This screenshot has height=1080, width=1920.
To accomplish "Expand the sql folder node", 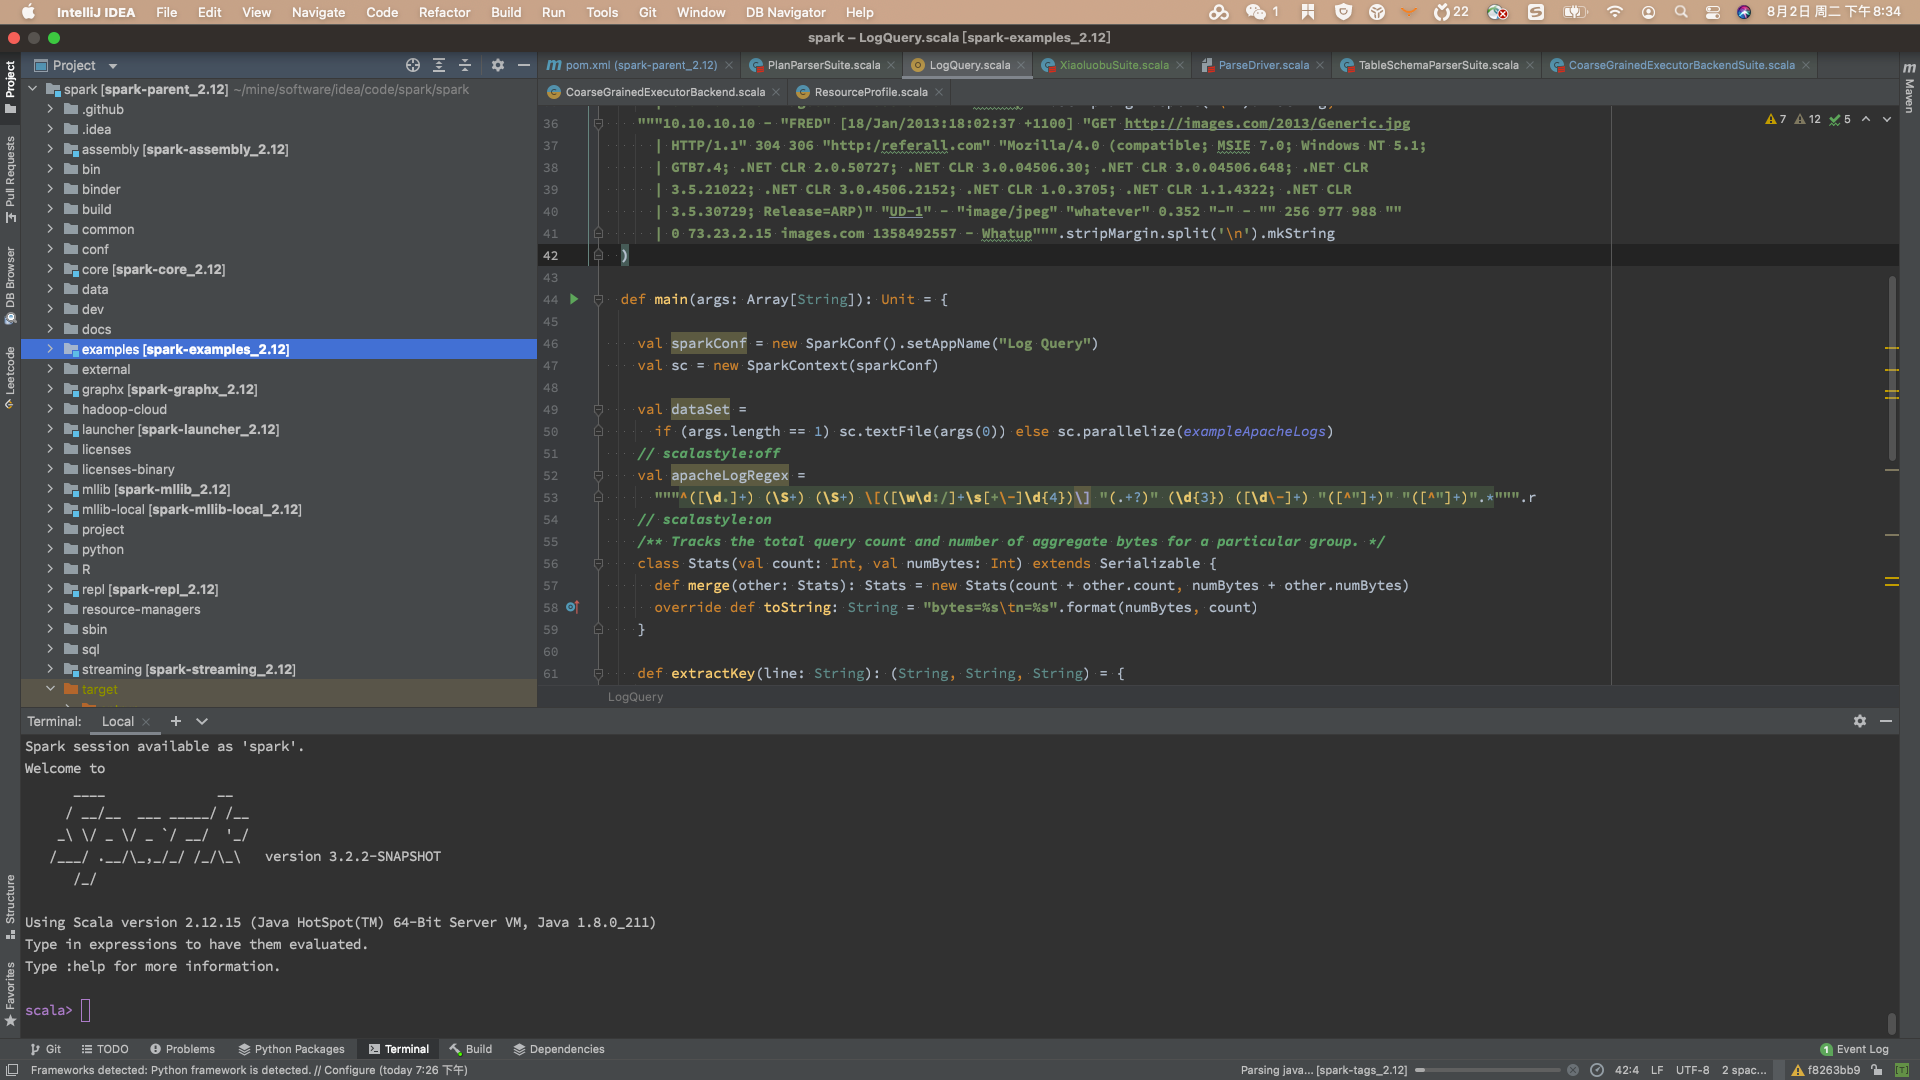I will [x=50, y=649].
